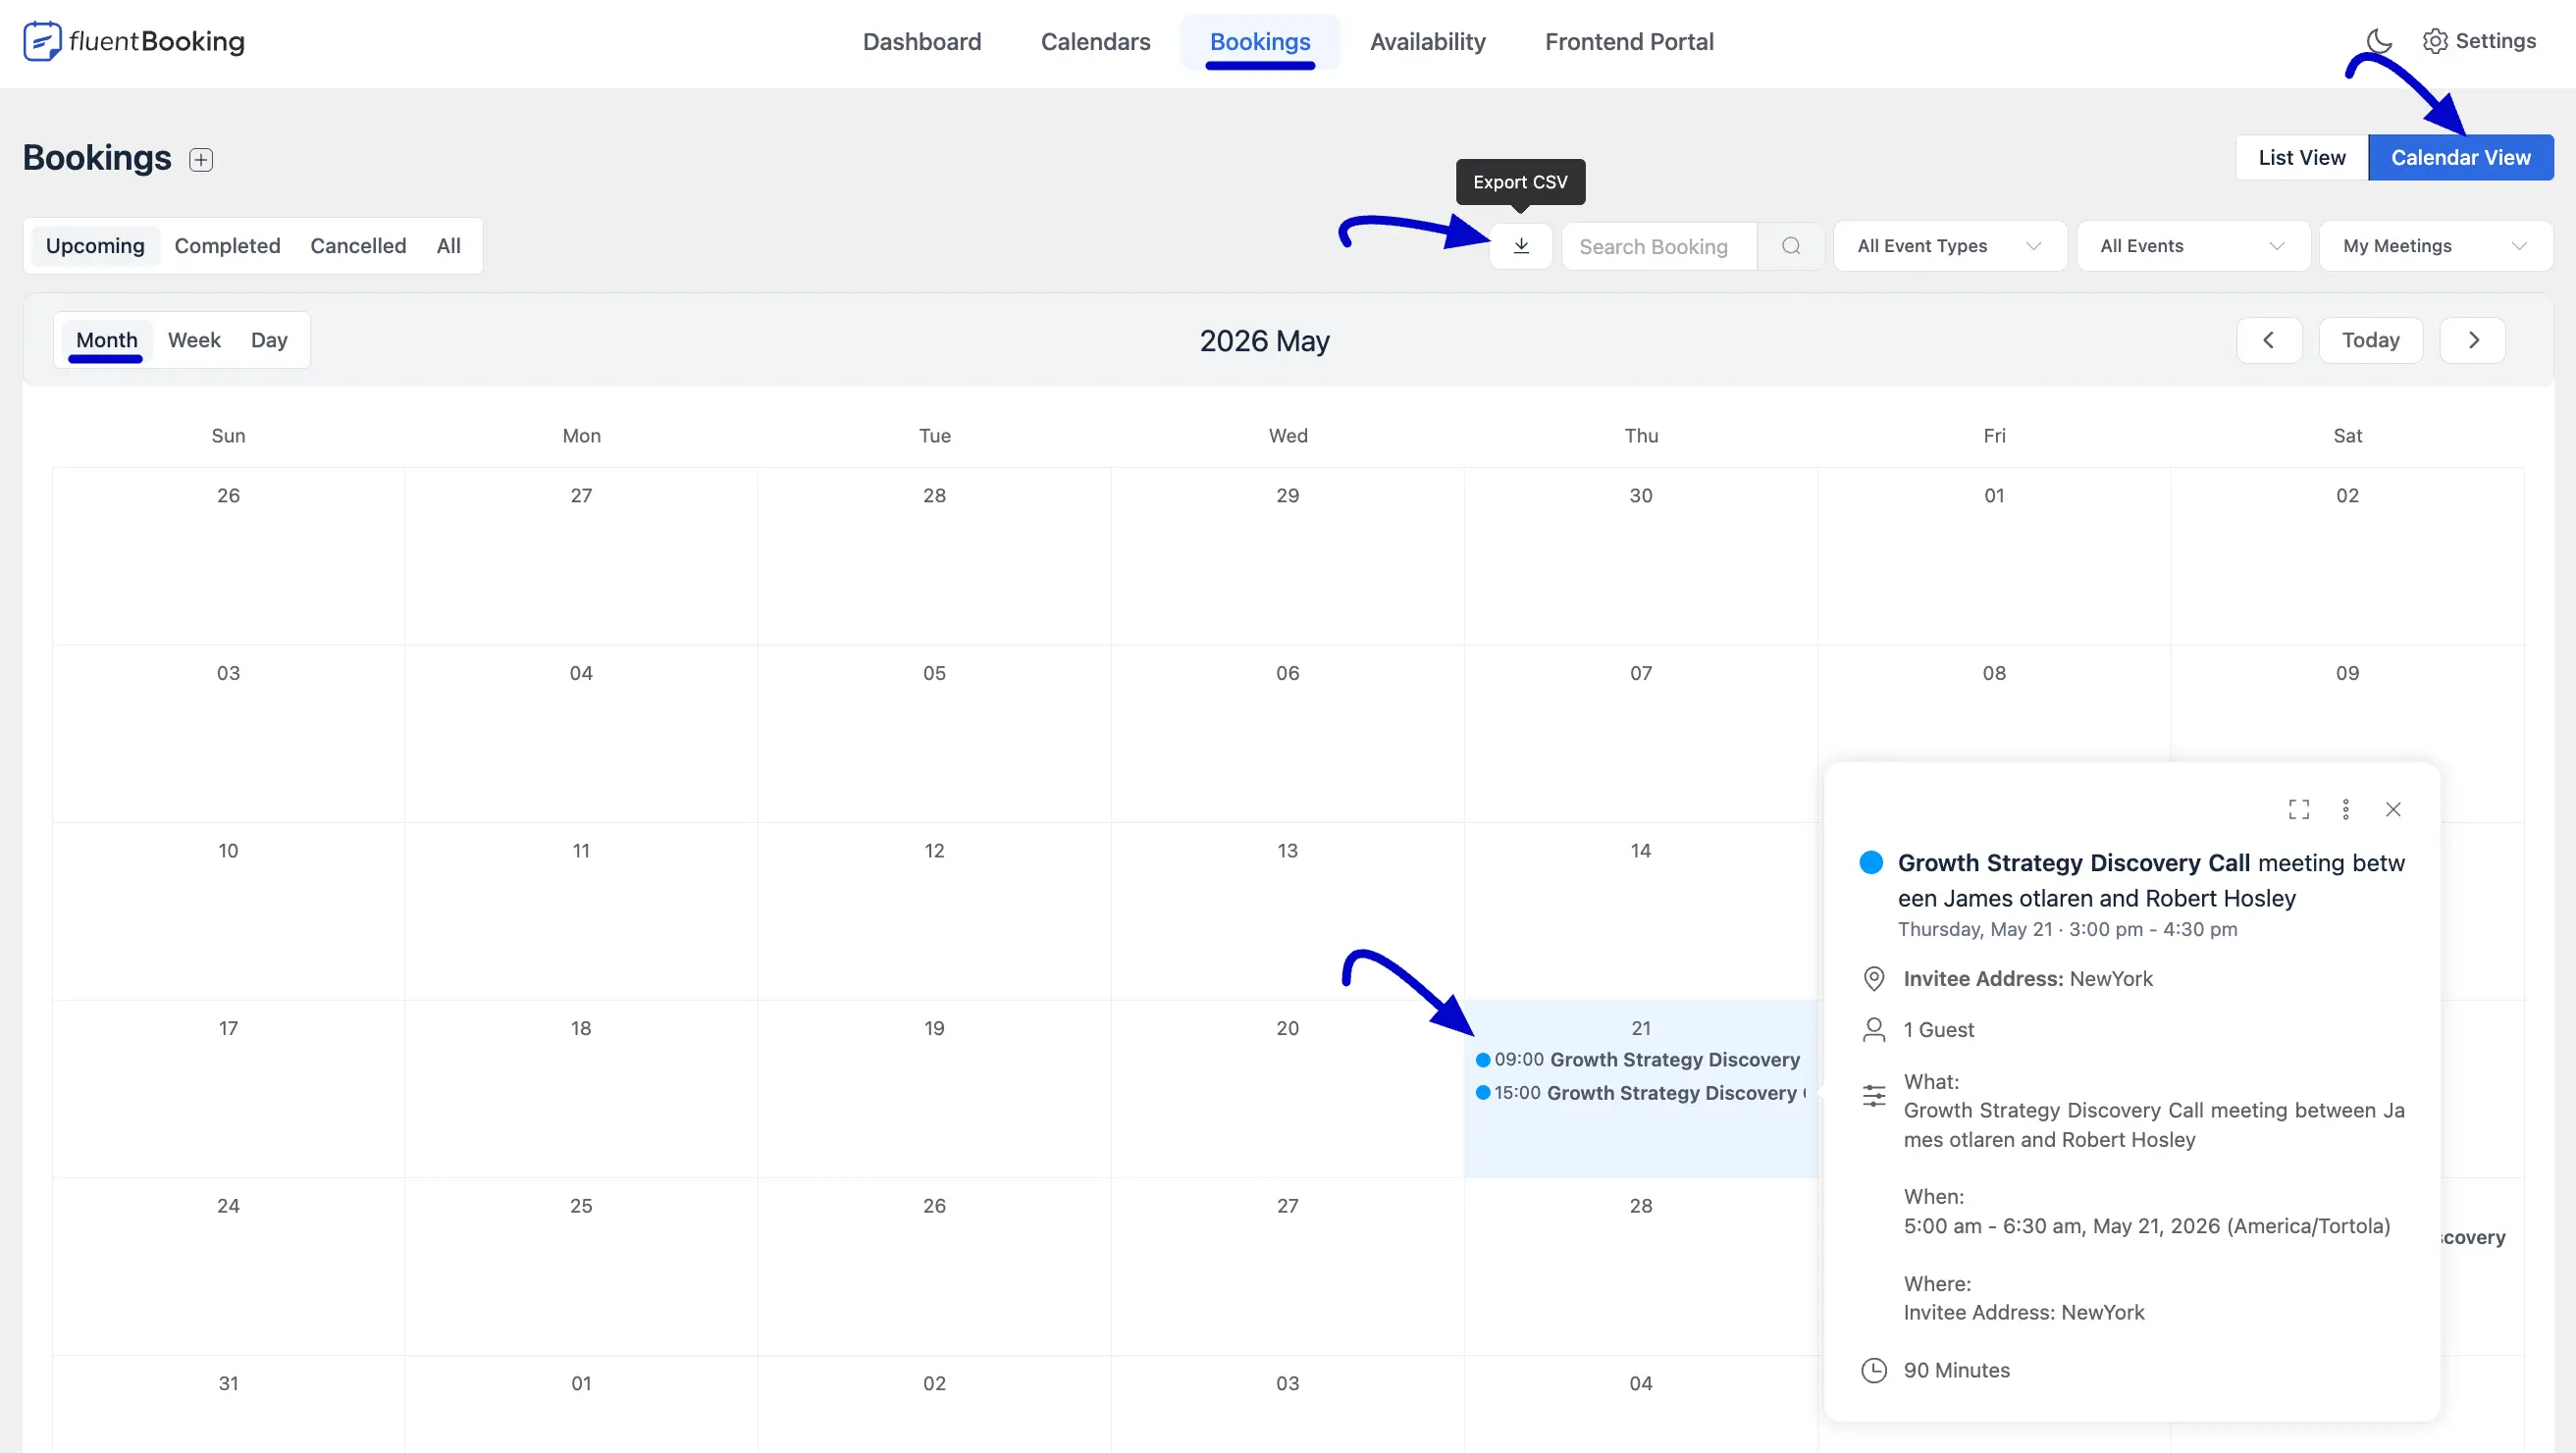Screen dimensions: 2576x1453
Task: Click the fluentBooking logo
Action: tap(134, 41)
